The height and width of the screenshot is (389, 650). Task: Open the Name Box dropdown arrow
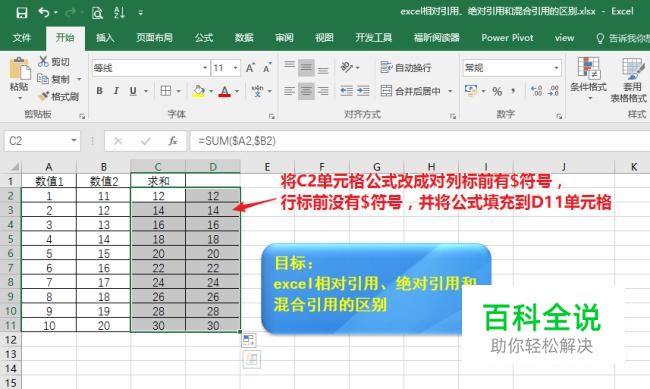73,141
